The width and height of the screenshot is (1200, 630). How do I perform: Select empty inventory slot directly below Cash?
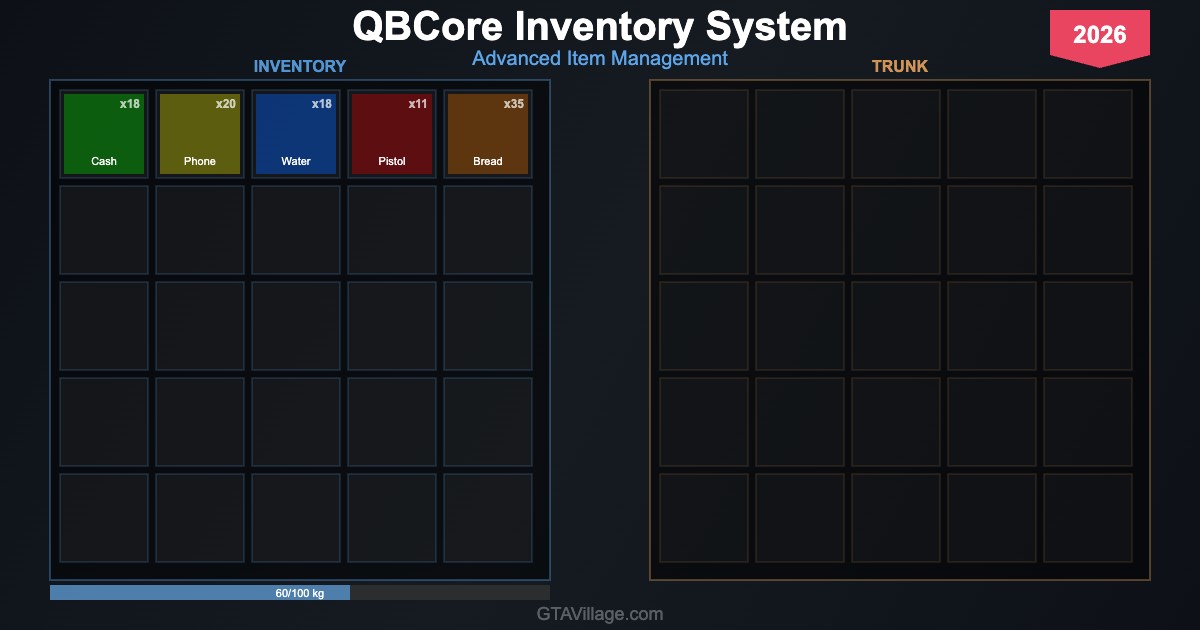104,230
